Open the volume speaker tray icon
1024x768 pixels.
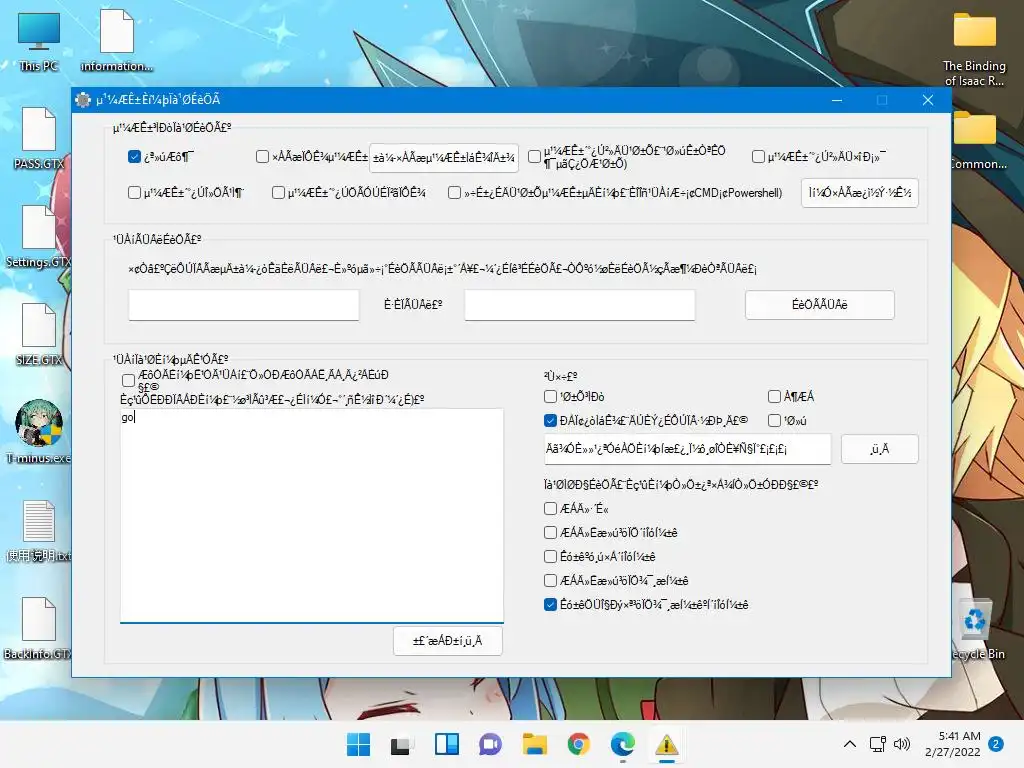pos(902,744)
